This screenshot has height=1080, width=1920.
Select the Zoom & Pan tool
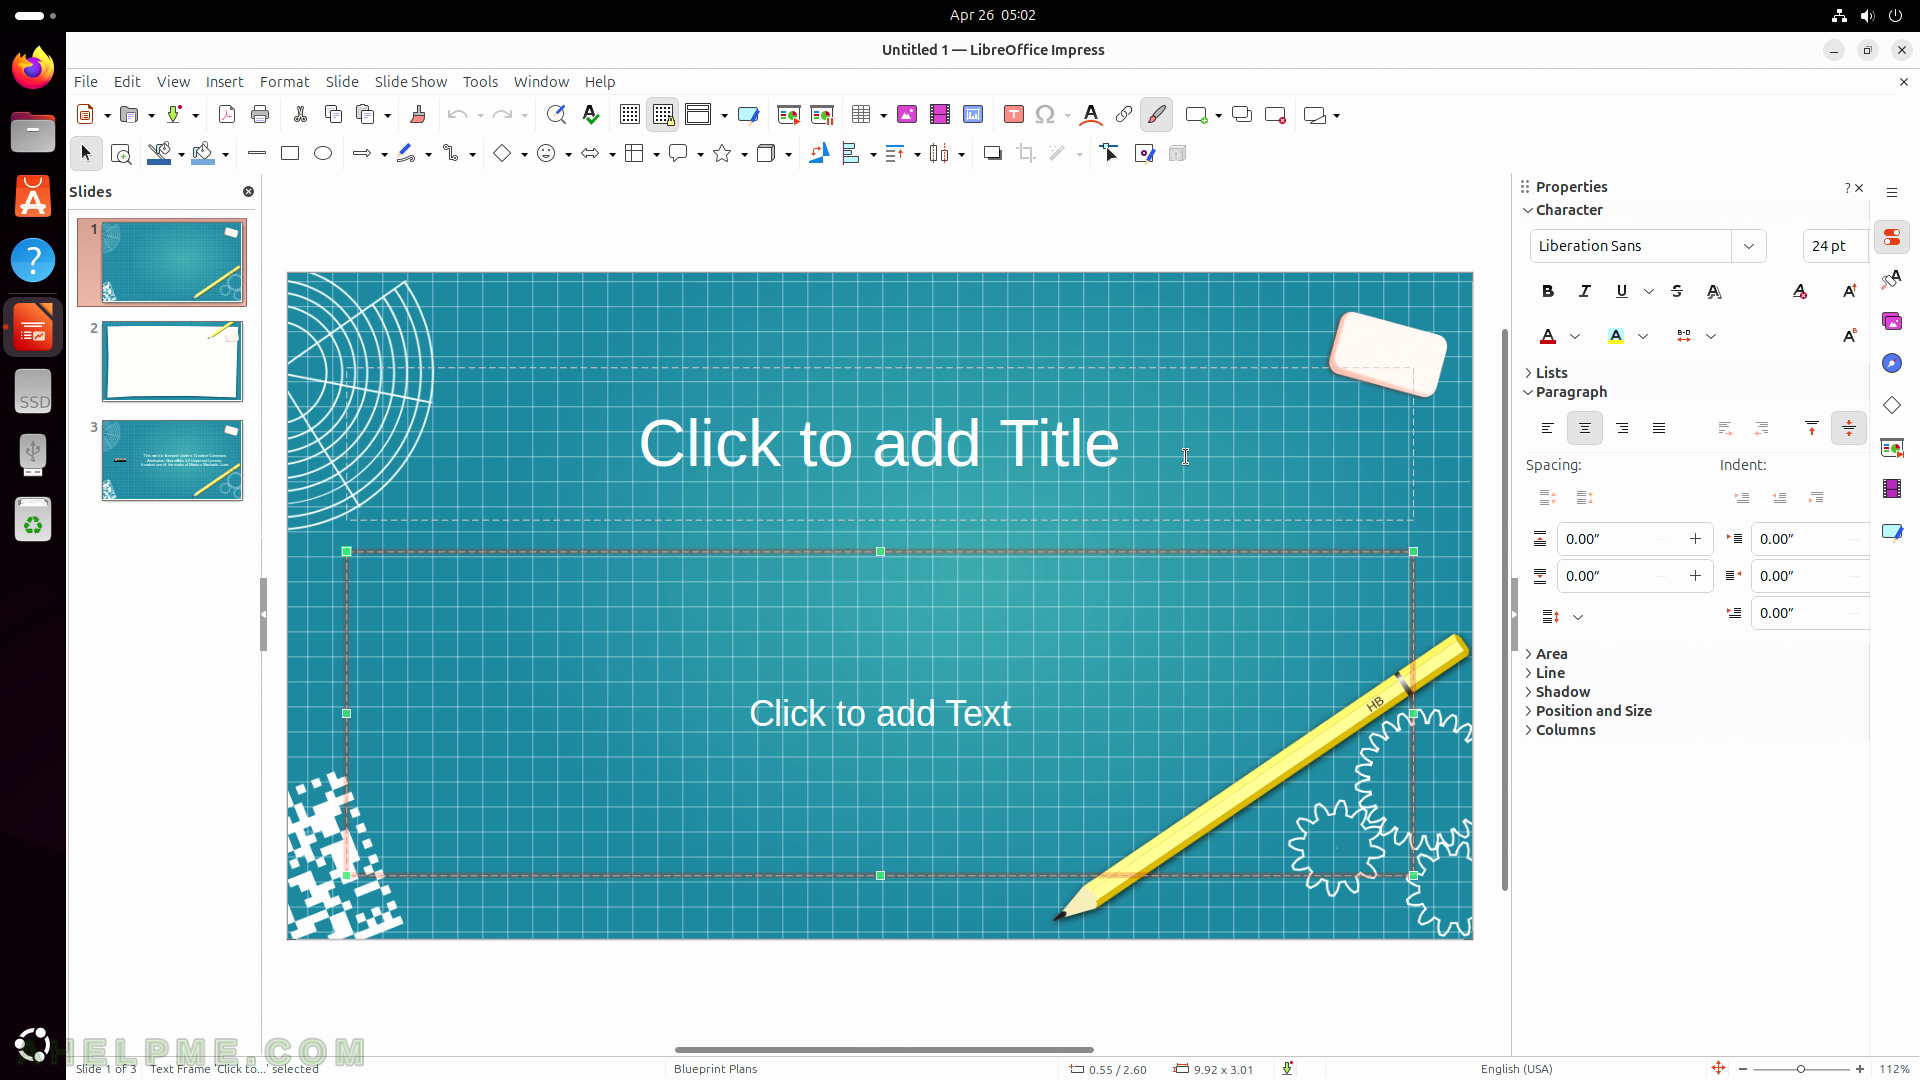121,154
